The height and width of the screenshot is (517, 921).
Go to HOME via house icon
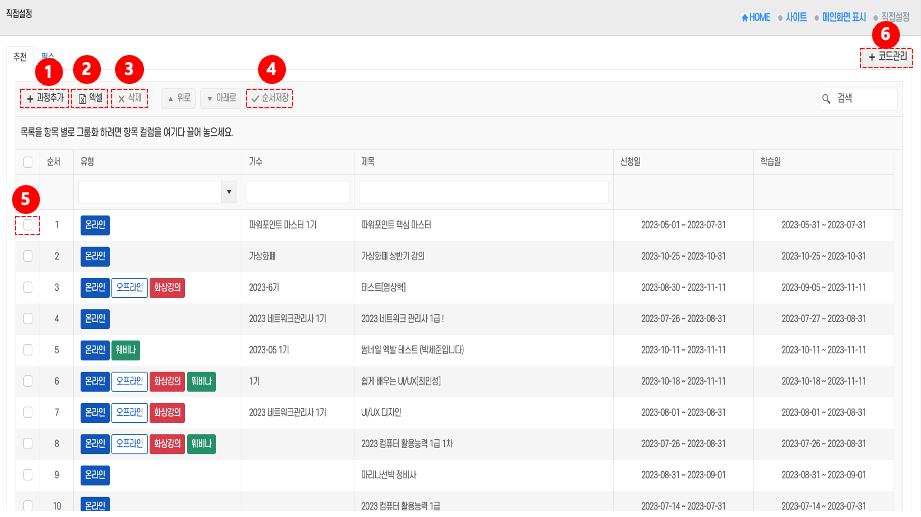tap(755, 17)
